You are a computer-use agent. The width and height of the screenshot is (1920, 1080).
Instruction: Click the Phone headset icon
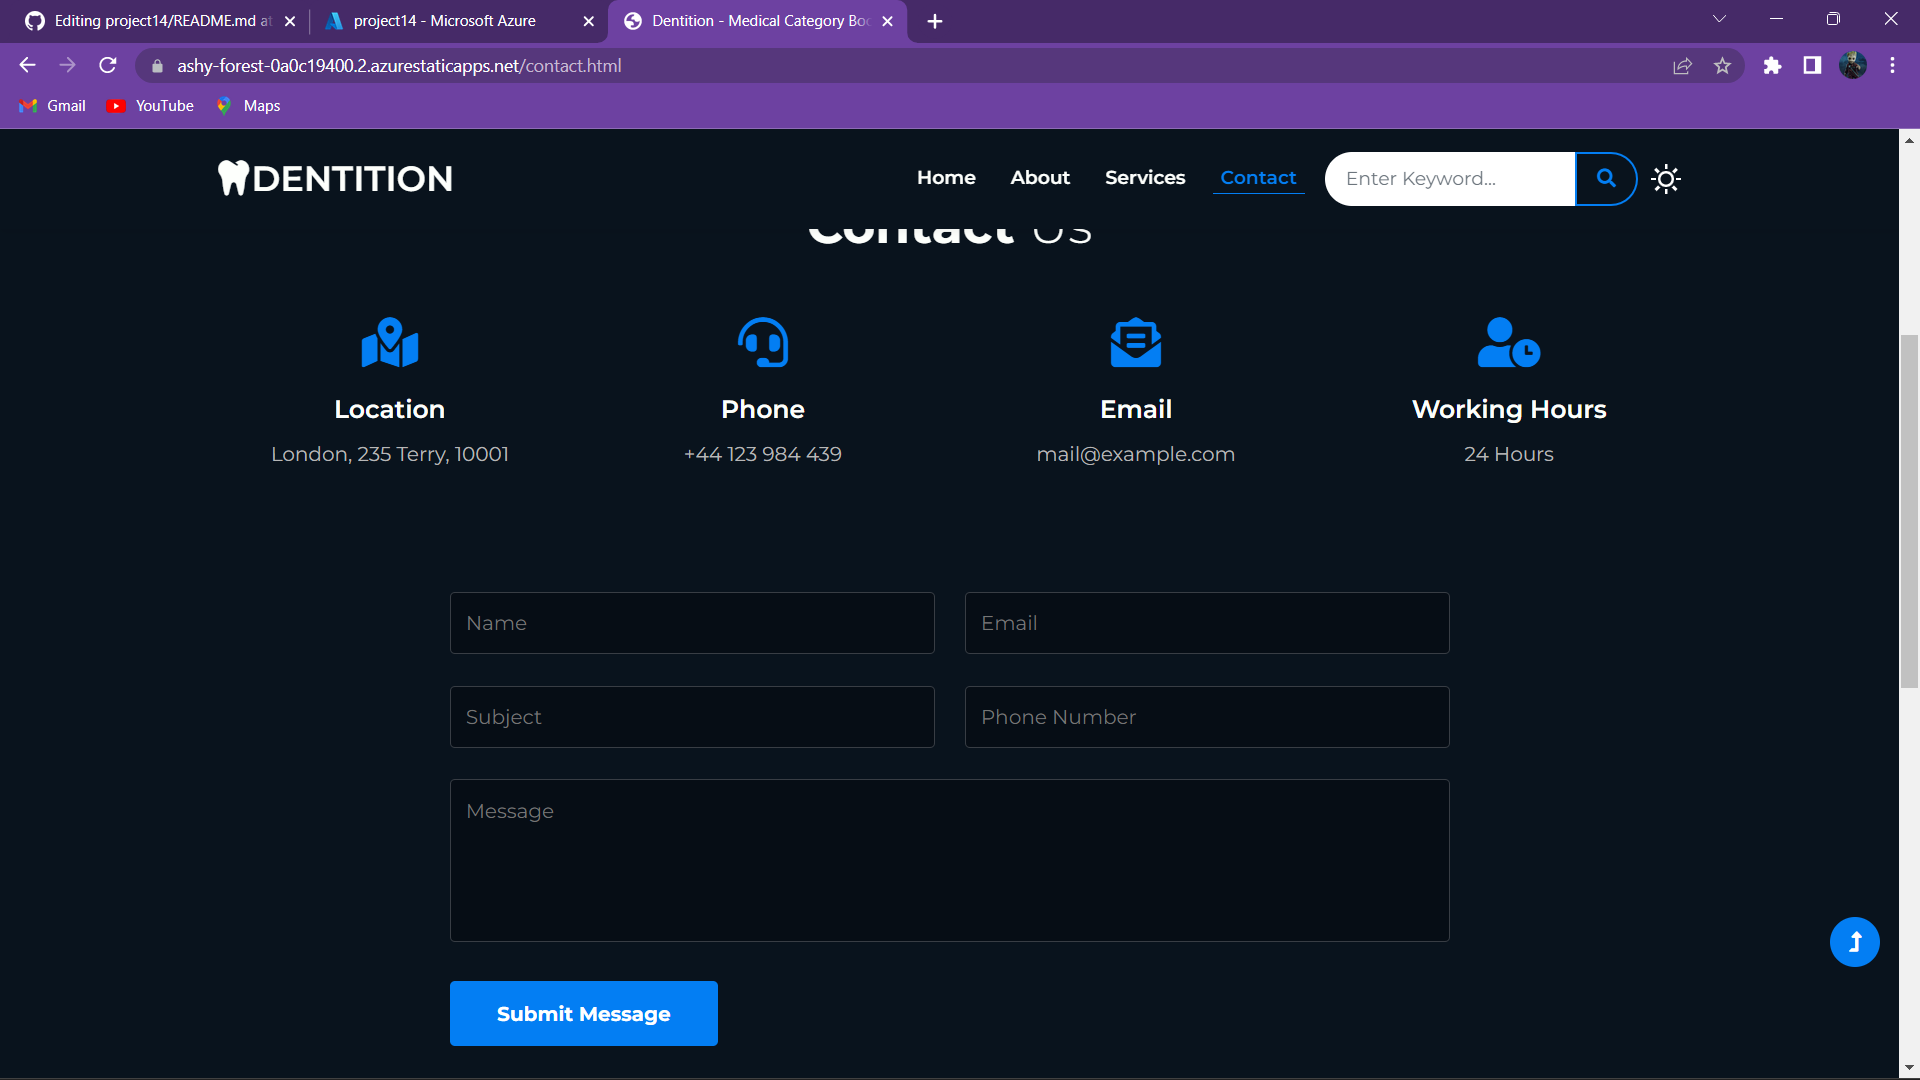(762, 342)
